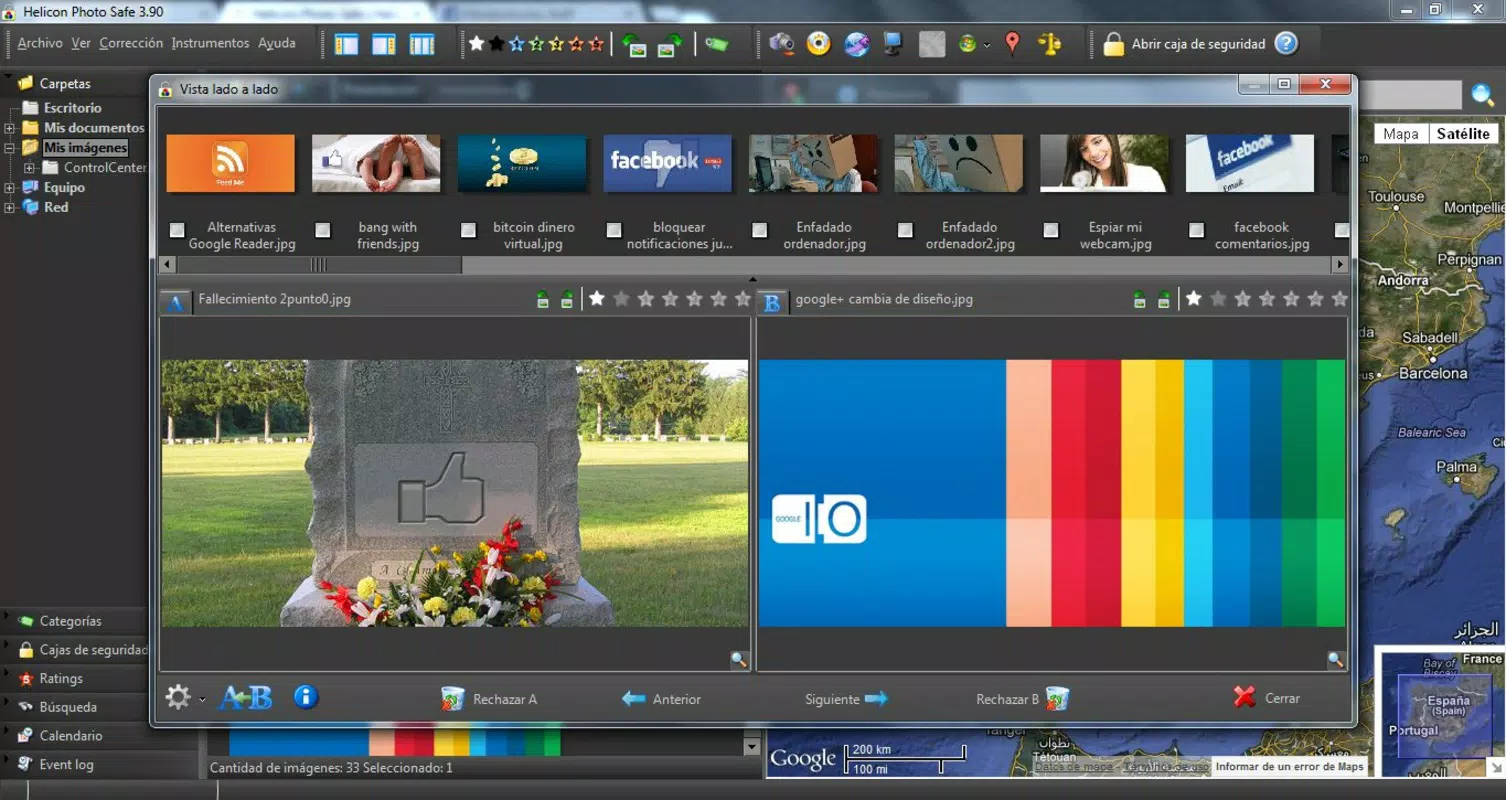Expand the Mis documentos folder node
The height and width of the screenshot is (800, 1506).
[x=9, y=128]
